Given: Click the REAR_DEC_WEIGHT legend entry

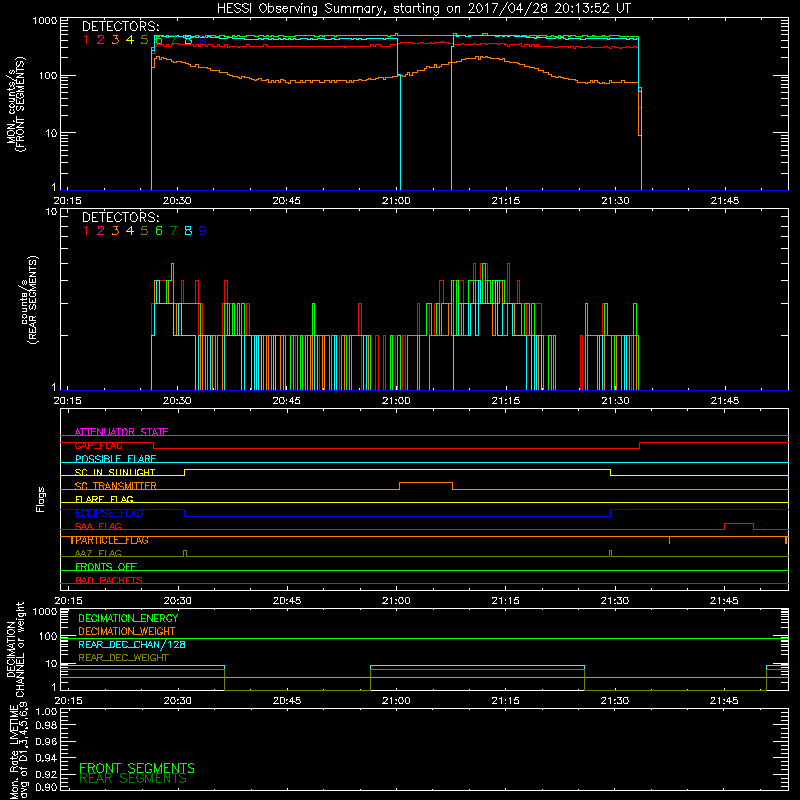Looking at the screenshot, I should tap(123, 658).
